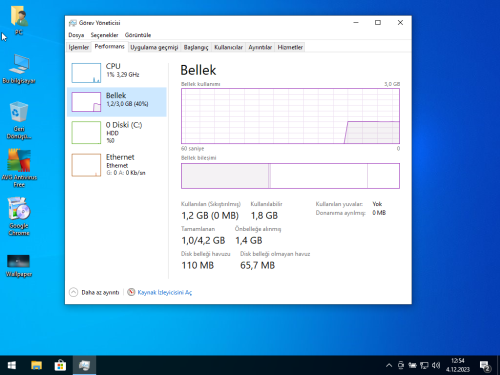Screen dimensions: 500x375
Task: Switch to the Uygulama geçmişi tab
Action: click(x=154, y=47)
